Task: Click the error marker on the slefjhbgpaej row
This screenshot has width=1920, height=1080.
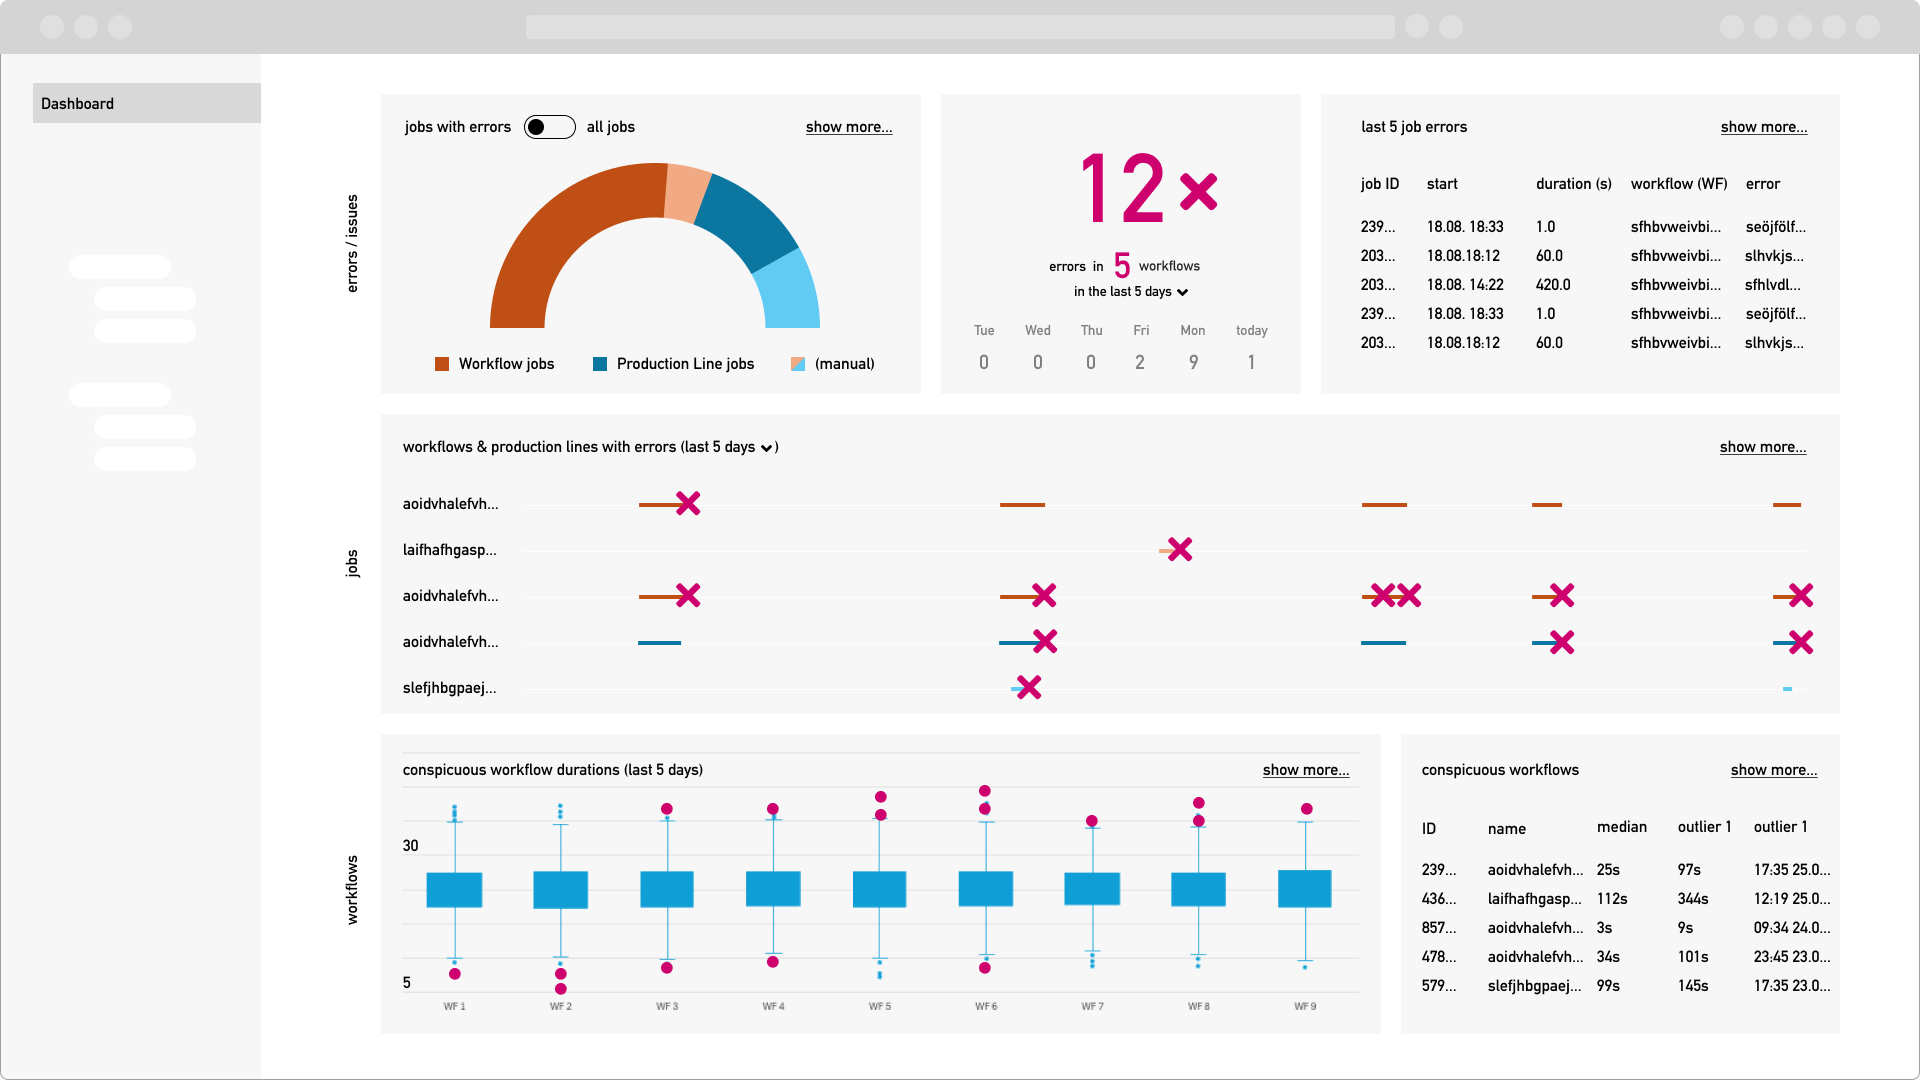Action: tap(1028, 687)
